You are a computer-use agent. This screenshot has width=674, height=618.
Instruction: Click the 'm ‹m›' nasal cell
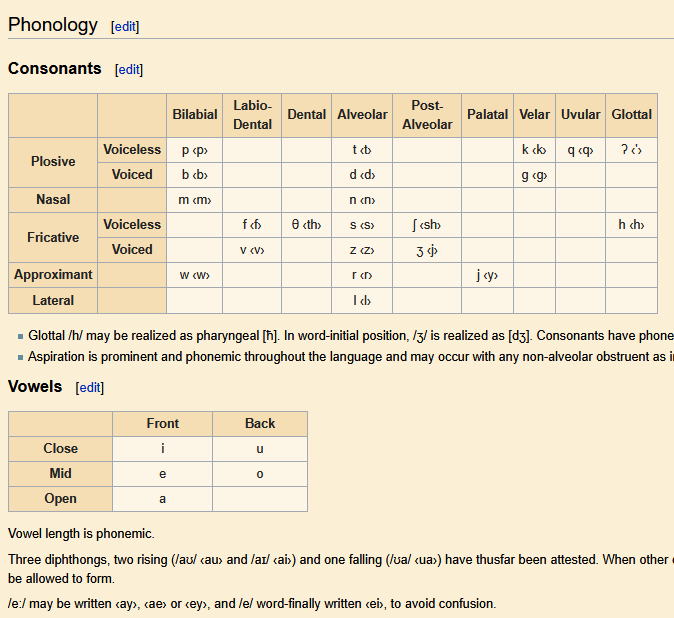(x=195, y=200)
